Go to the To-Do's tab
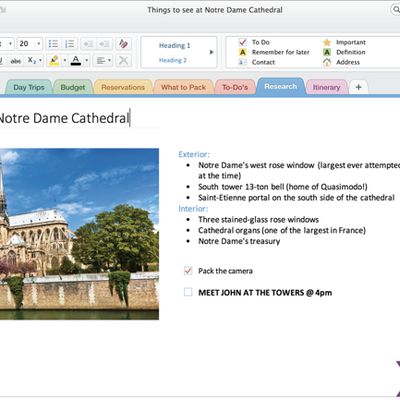 click(x=235, y=87)
